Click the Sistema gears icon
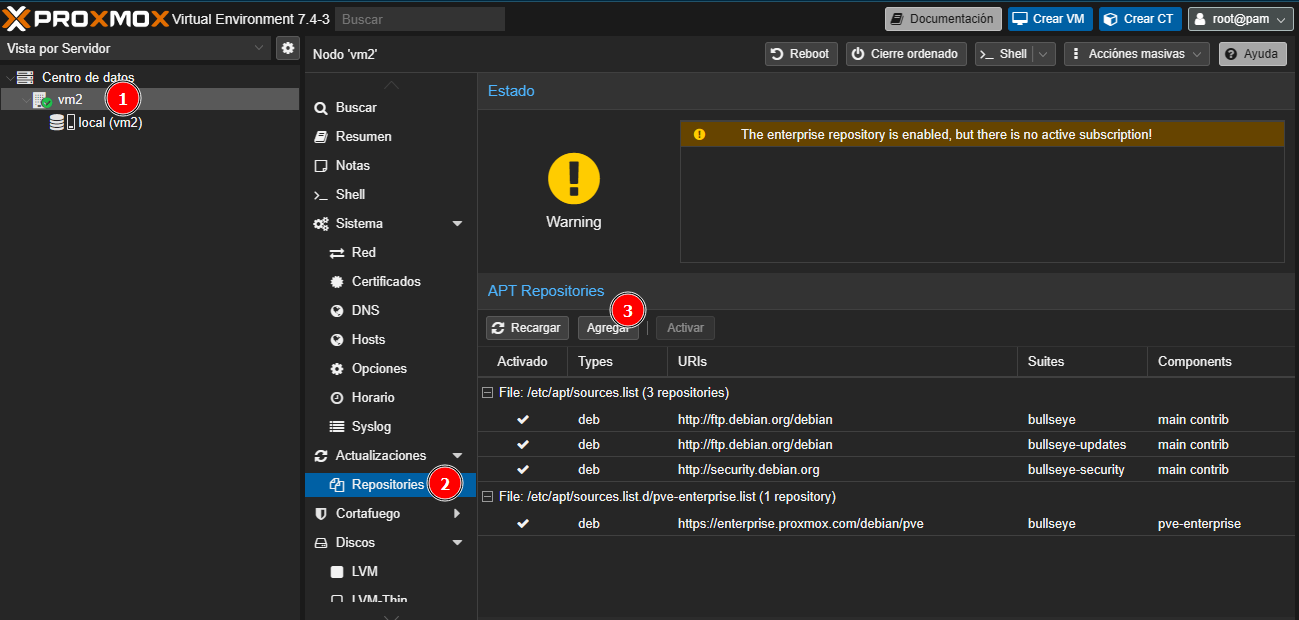 [x=321, y=223]
